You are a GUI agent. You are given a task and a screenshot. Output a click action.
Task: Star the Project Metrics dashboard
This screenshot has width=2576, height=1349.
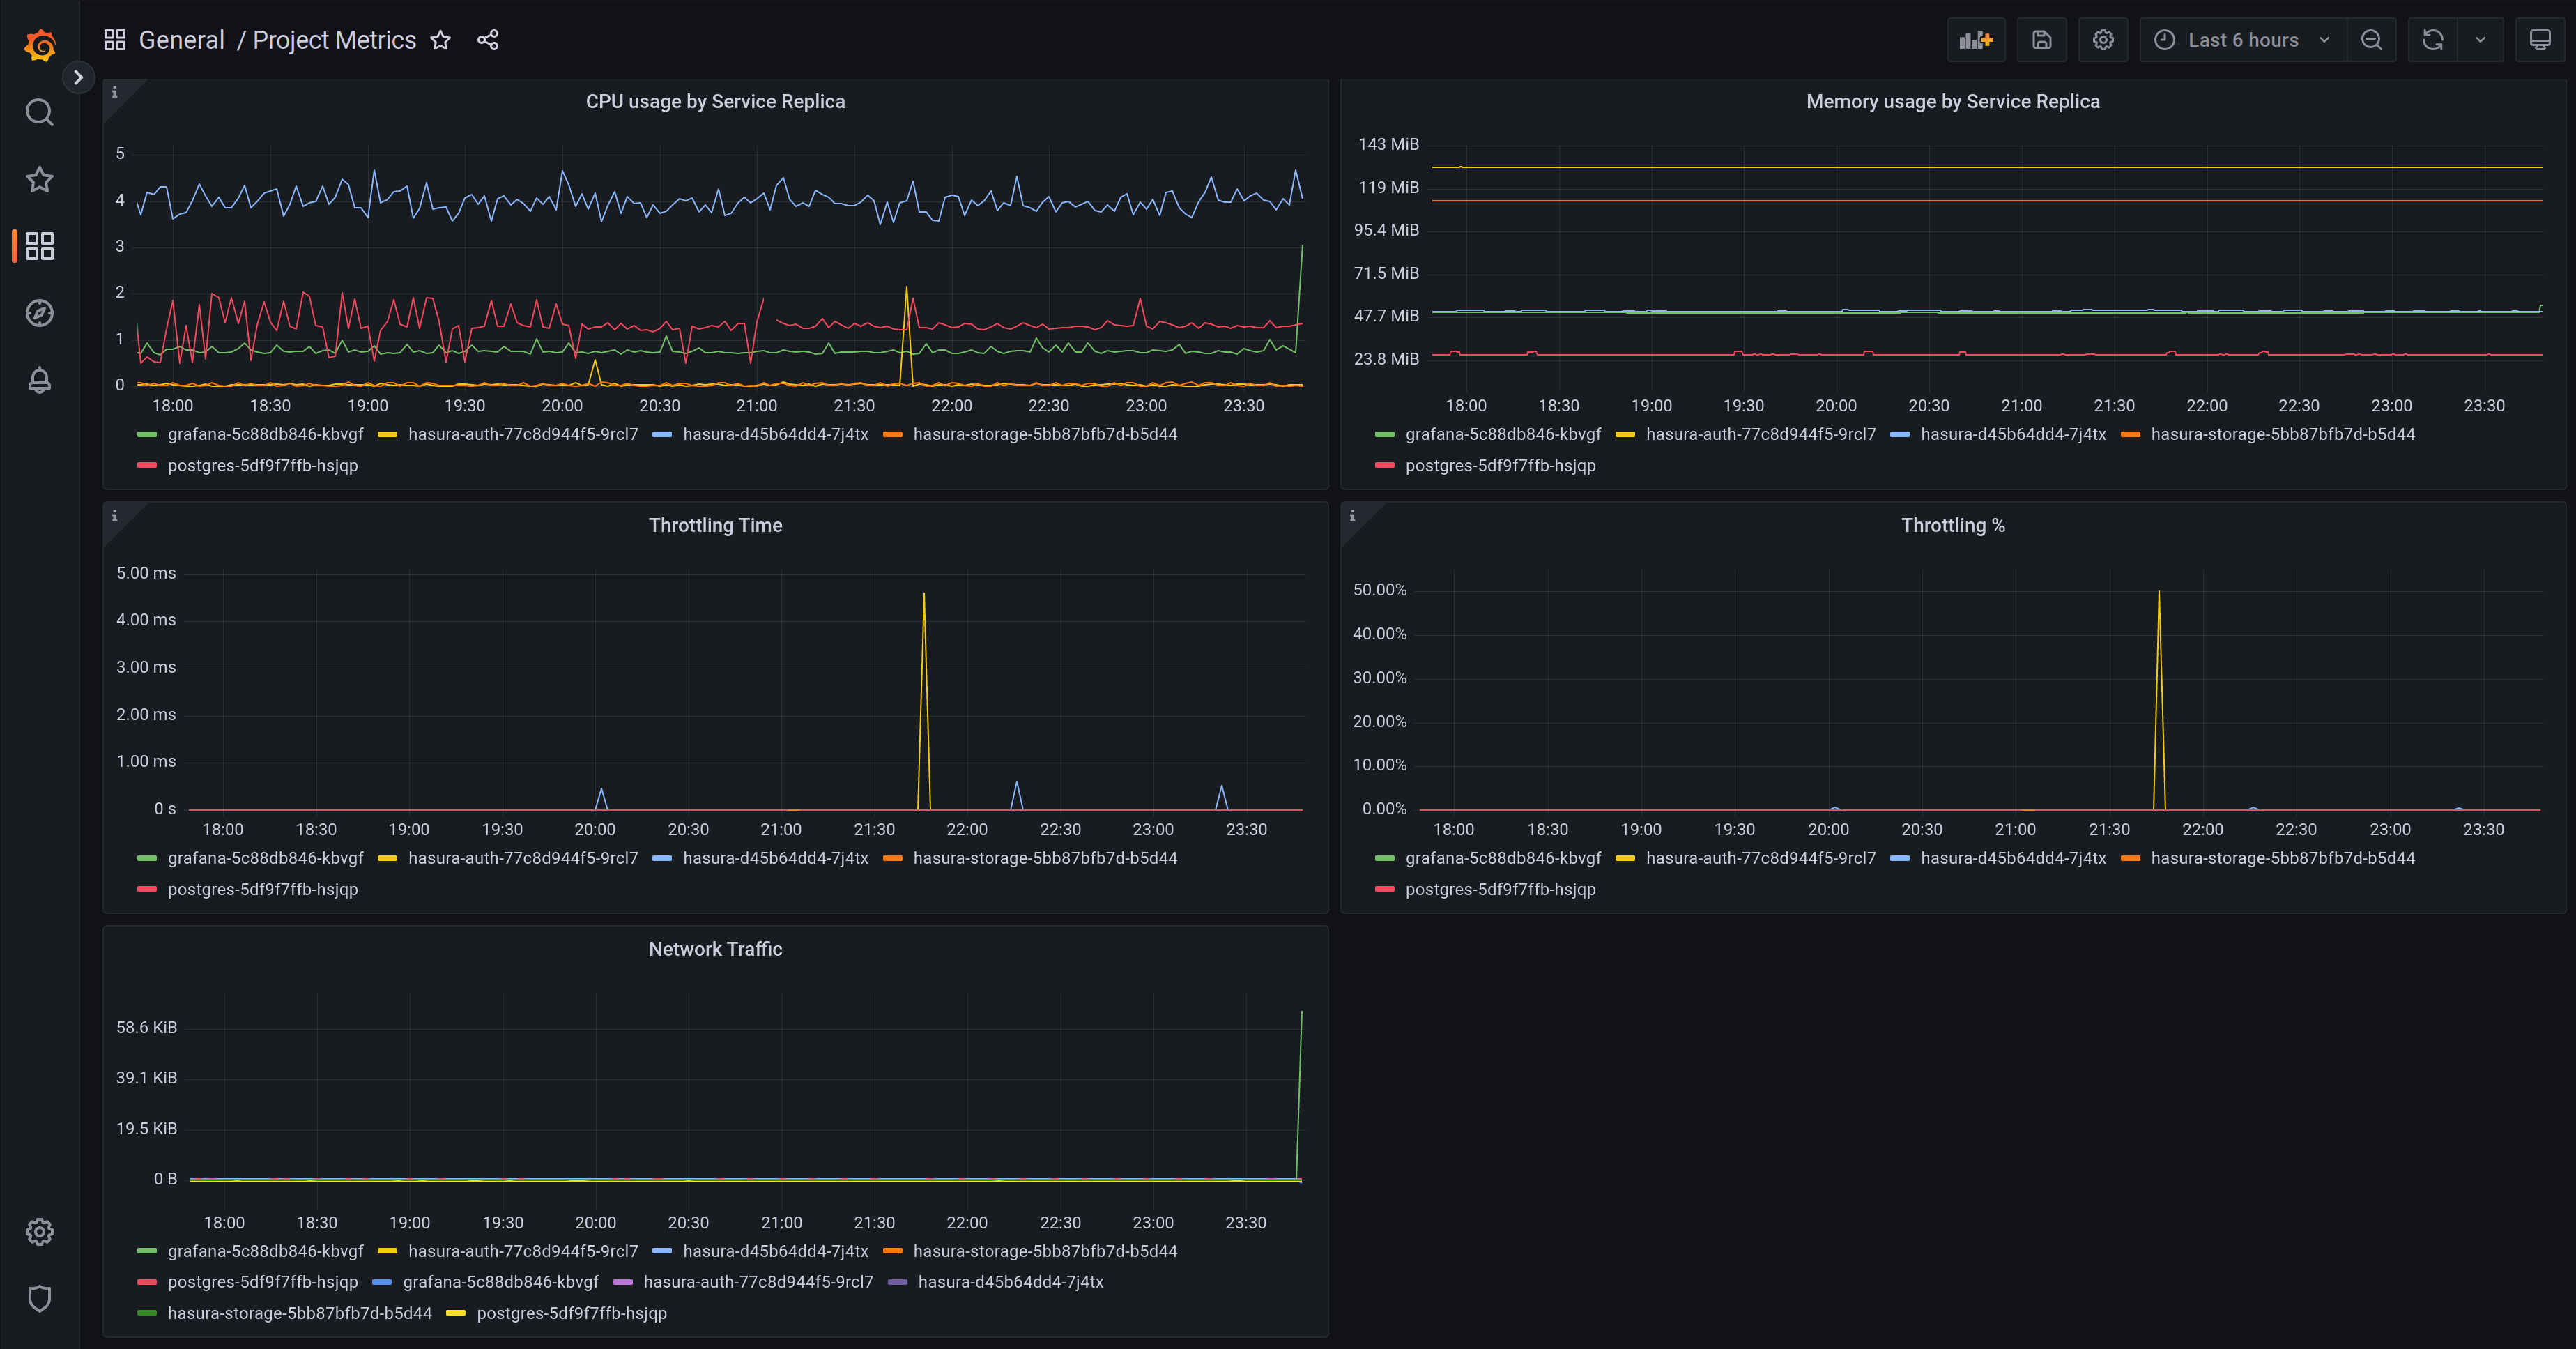click(x=440, y=40)
